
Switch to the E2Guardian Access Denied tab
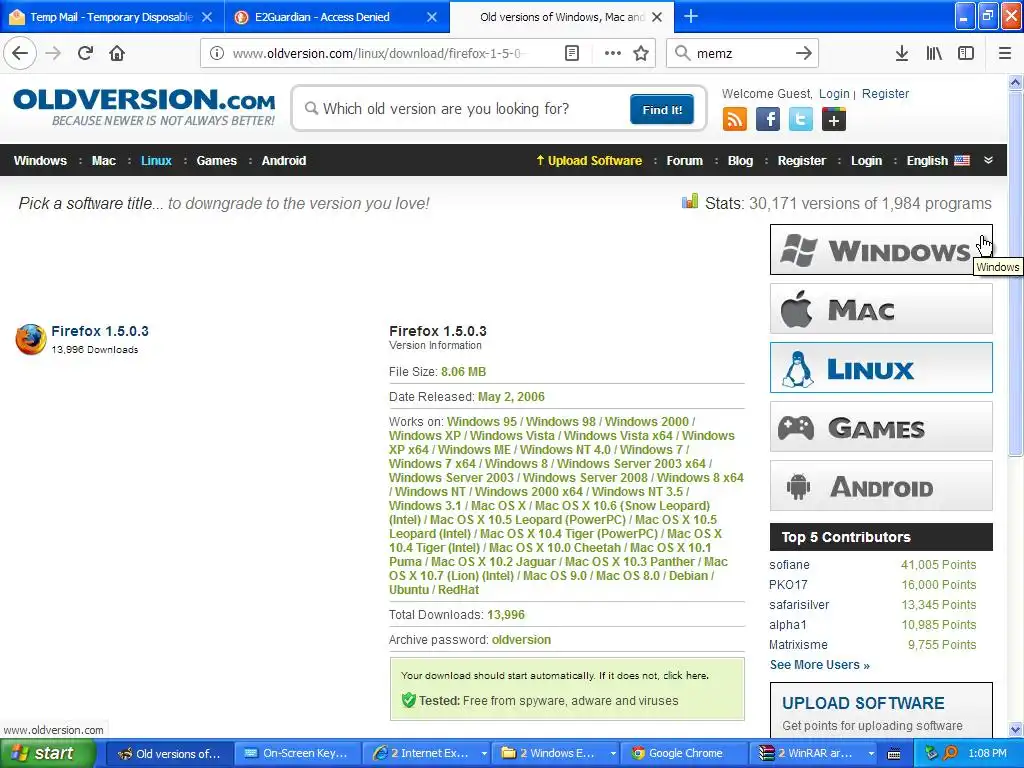336,17
